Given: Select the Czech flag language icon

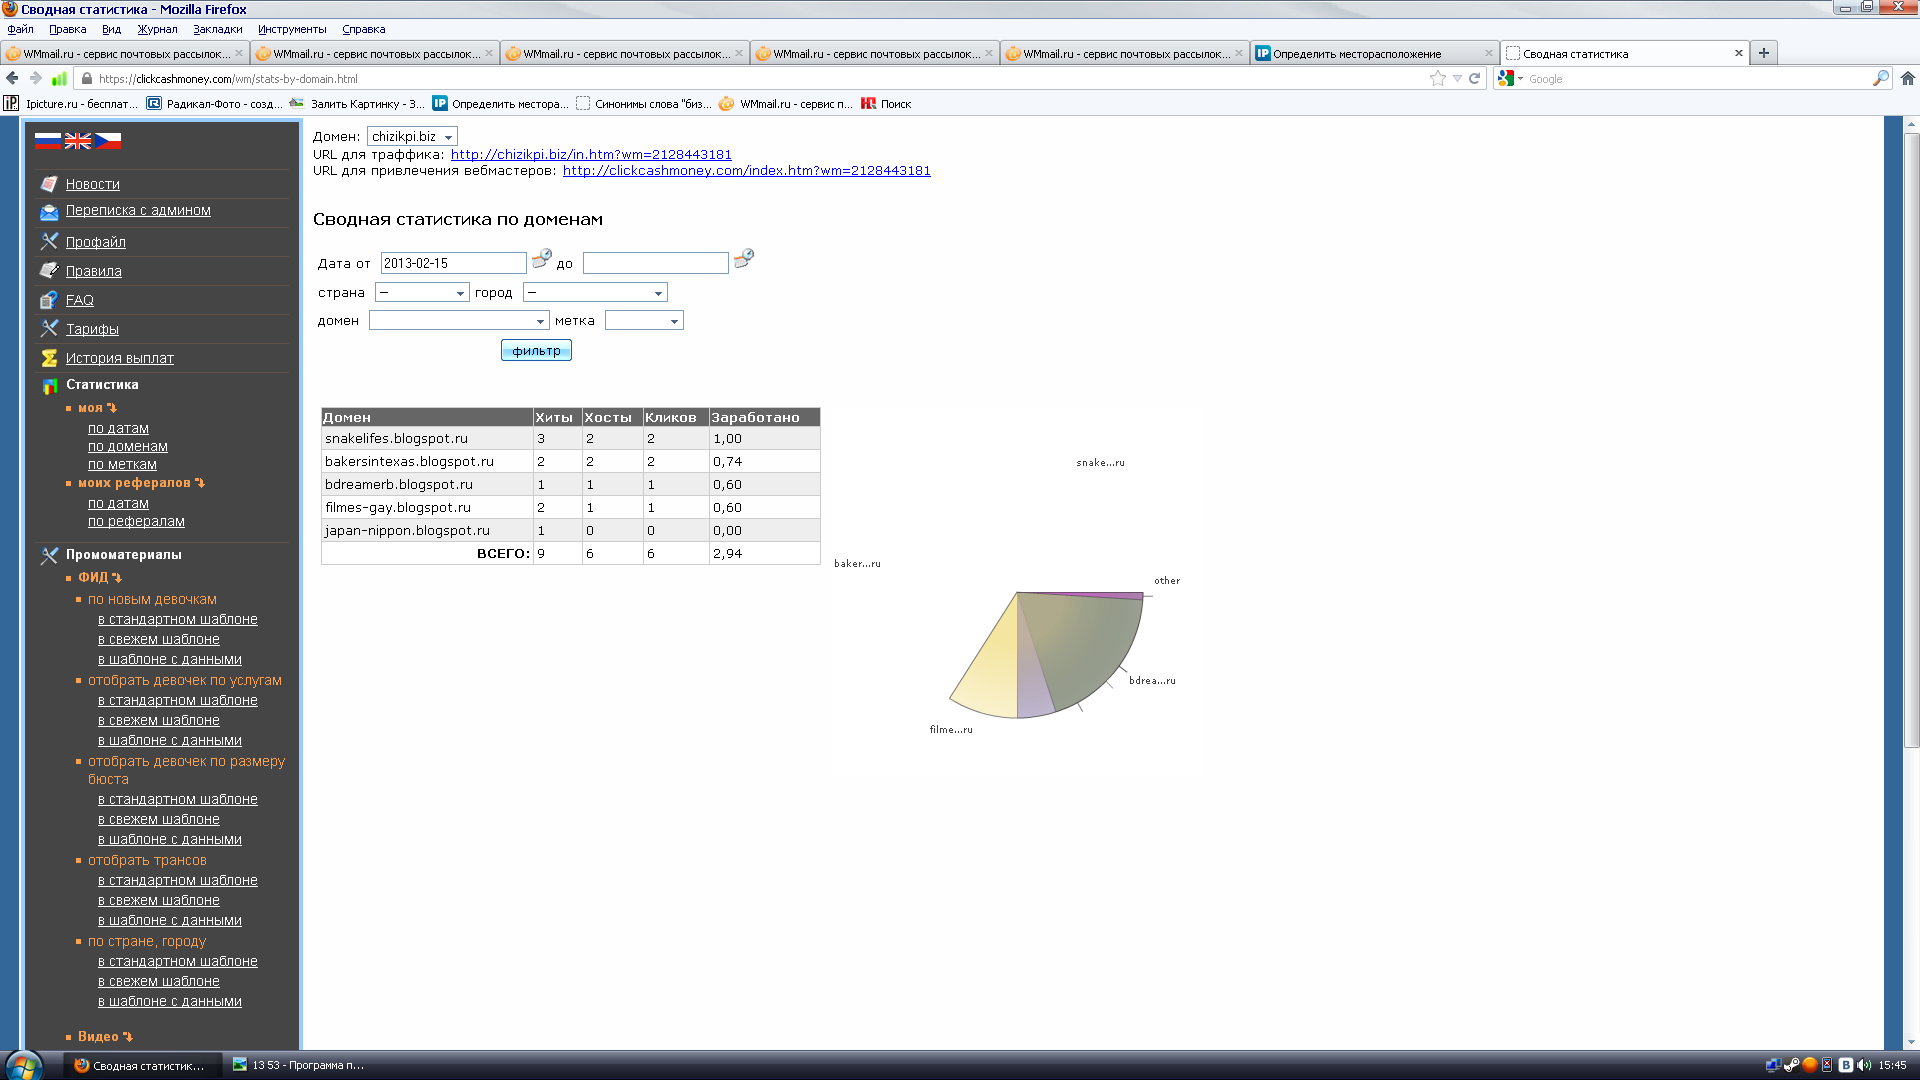Looking at the screenshot, I should point(108,141).
